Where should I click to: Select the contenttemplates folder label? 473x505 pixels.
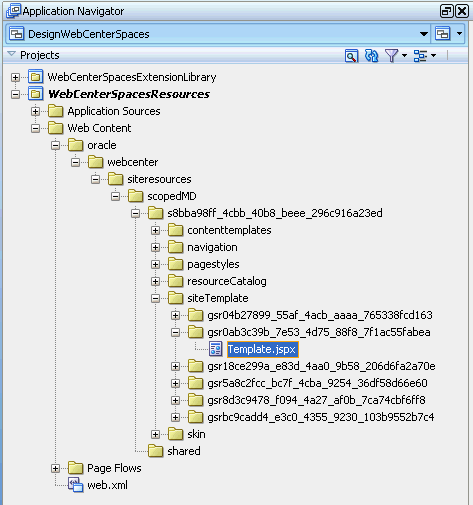[229, 230]
